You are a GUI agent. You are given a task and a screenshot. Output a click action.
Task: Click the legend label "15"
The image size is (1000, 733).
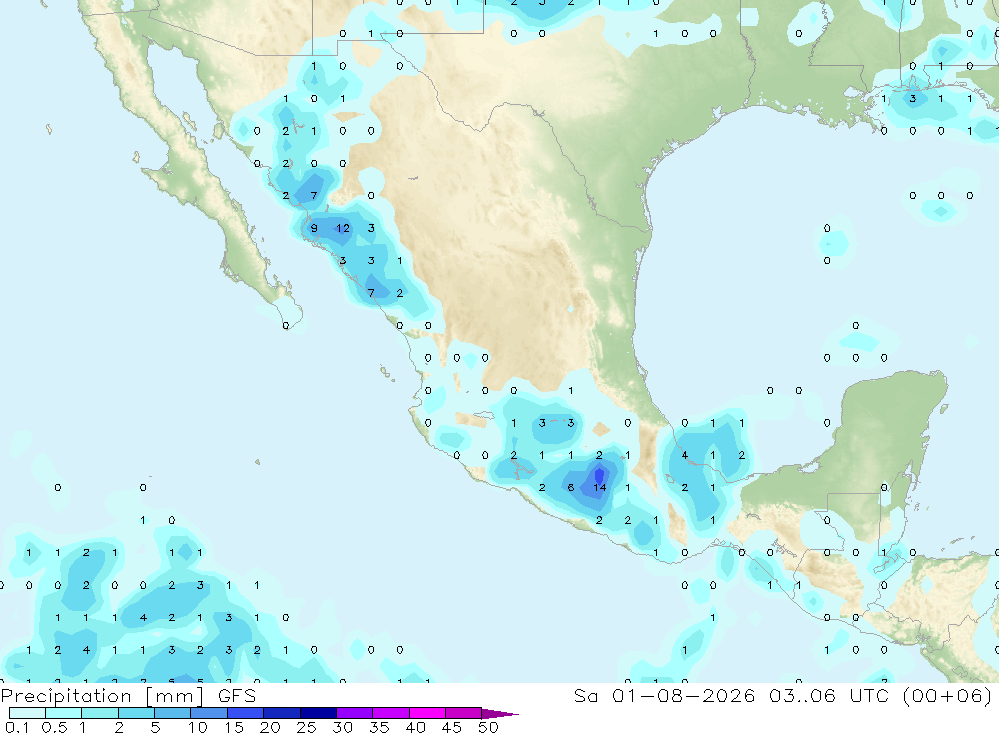click(234, 727)
